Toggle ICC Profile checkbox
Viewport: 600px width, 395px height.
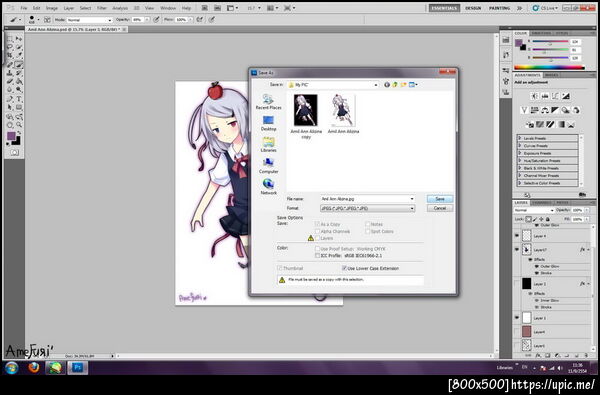coord(317,255)
